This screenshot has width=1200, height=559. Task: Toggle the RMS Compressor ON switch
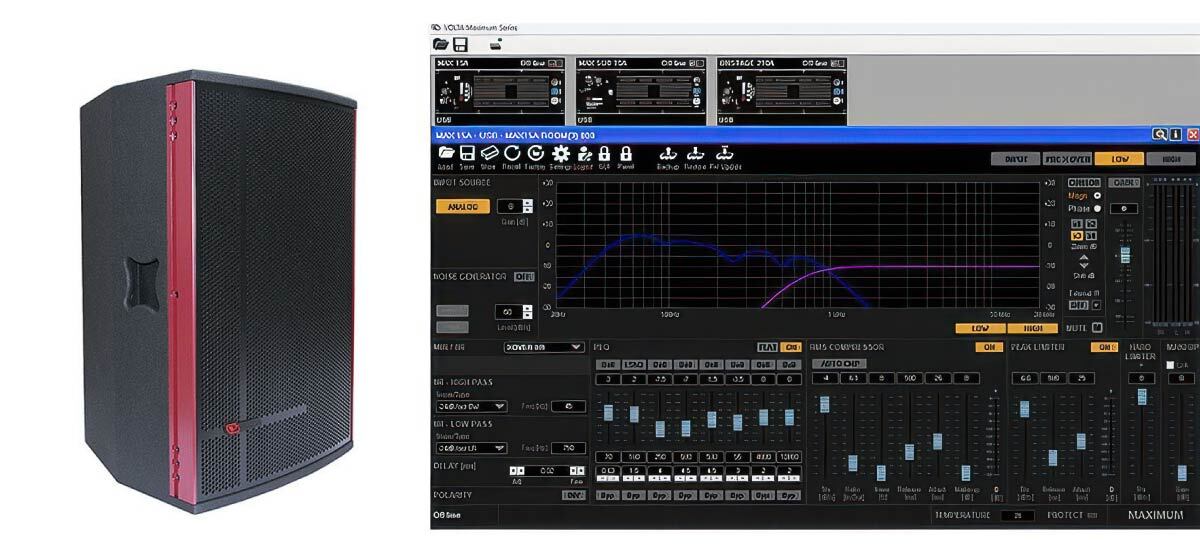989,347
